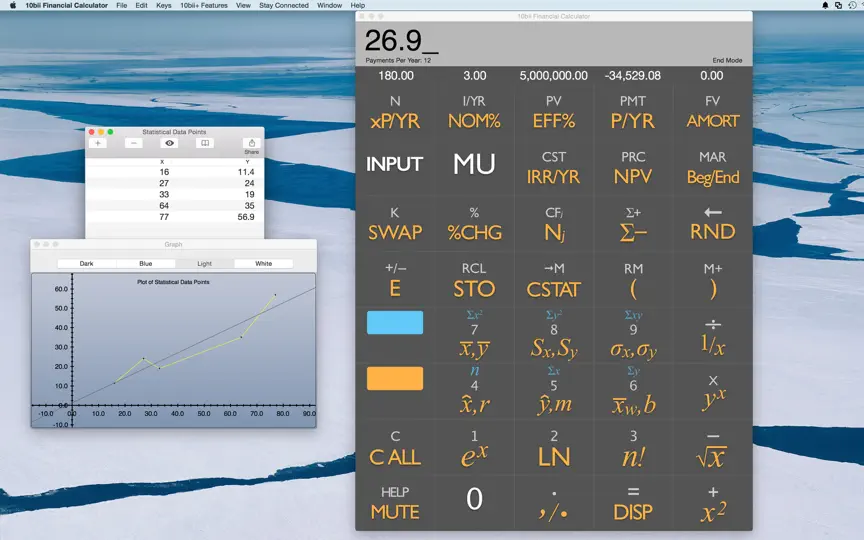The width and height of the screenshot is (864, 540).
Task: Click the blue shift key
Action: pyautogui.click(x=395, y=322)
